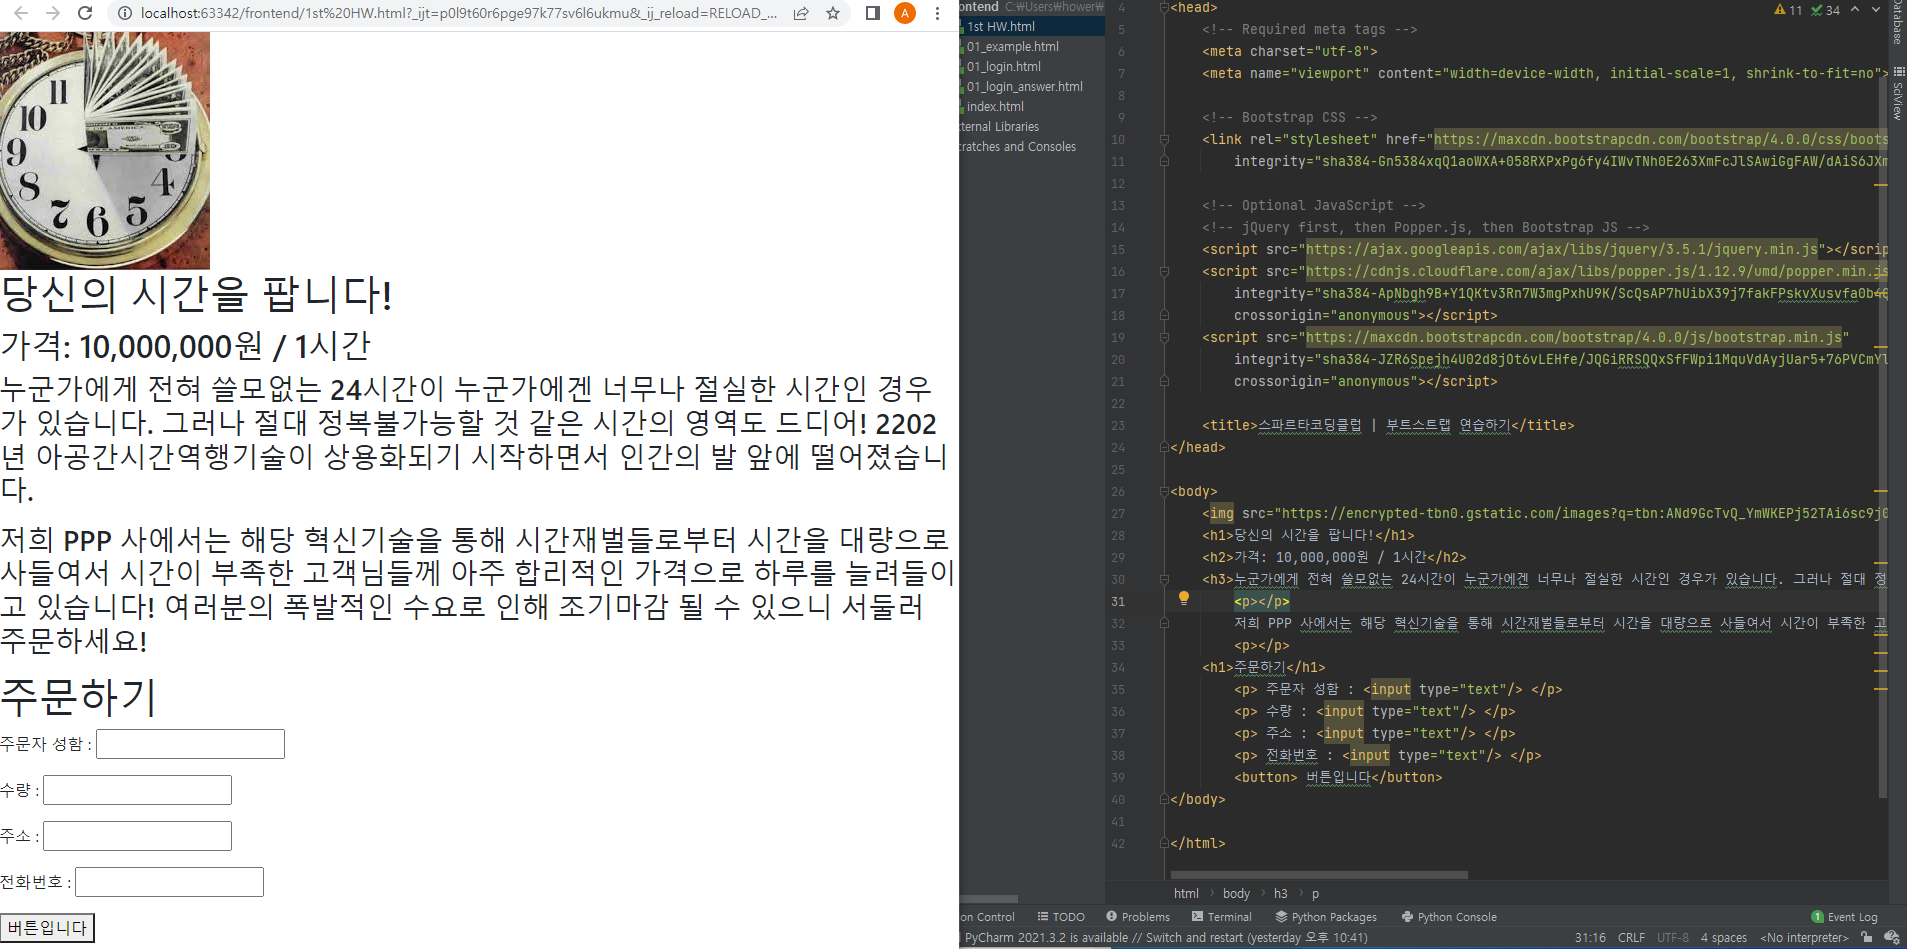Open the Python Packages tool window
The height and width of the screenshot is (949, 1907).
click(1325, 917)
